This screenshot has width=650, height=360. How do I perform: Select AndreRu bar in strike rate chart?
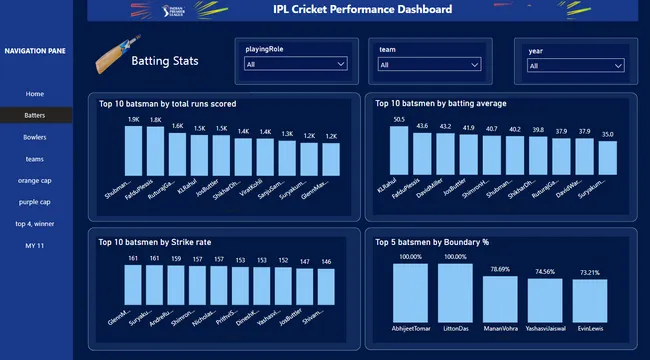[176, 286]
